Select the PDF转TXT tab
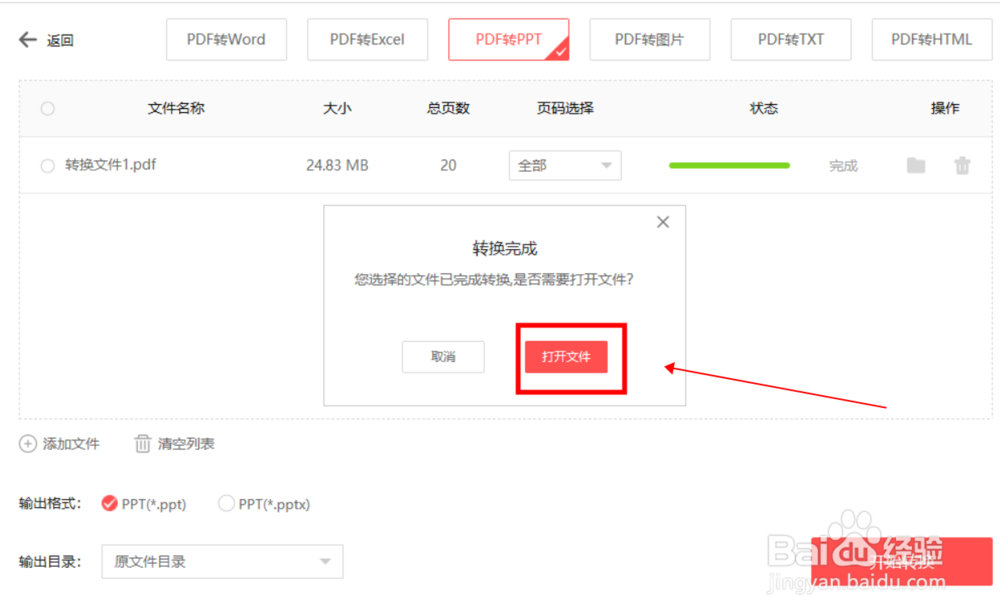 tap(791, 40)
